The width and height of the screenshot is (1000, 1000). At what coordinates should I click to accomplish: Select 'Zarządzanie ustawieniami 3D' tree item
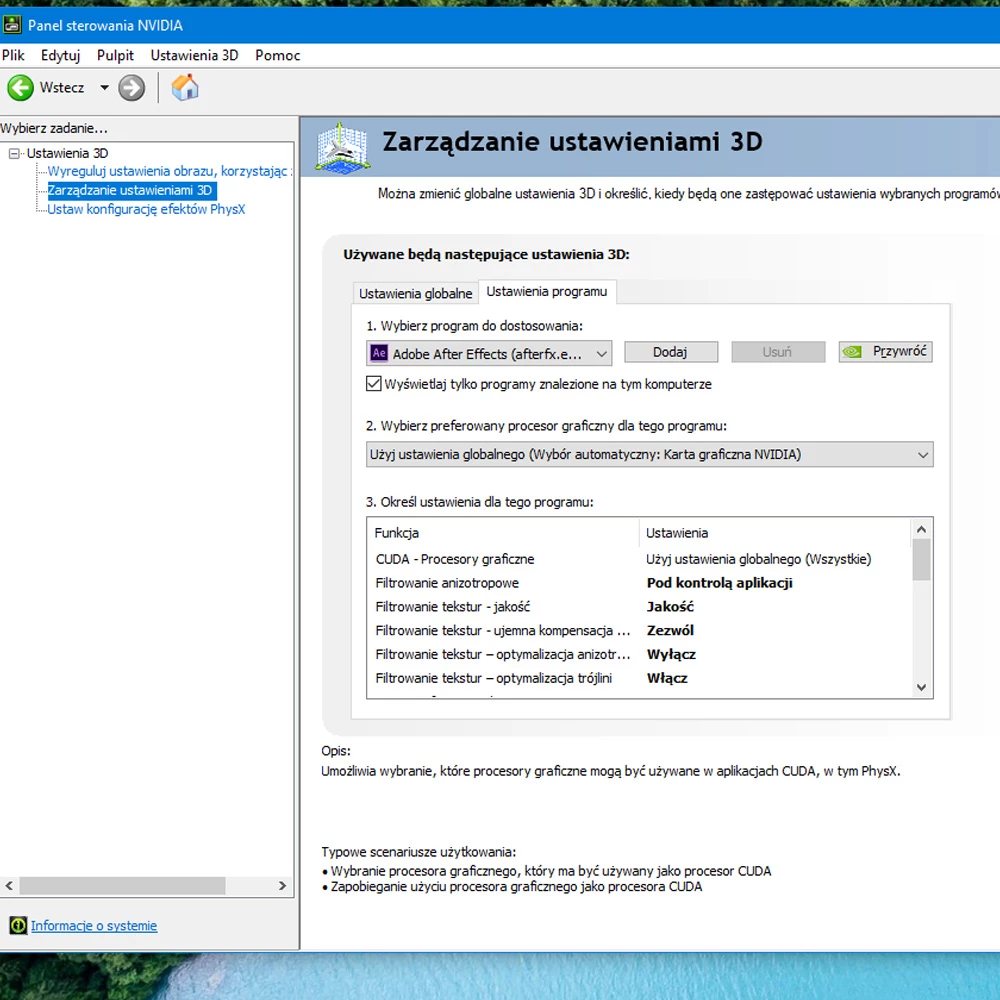tap(131, 190)
